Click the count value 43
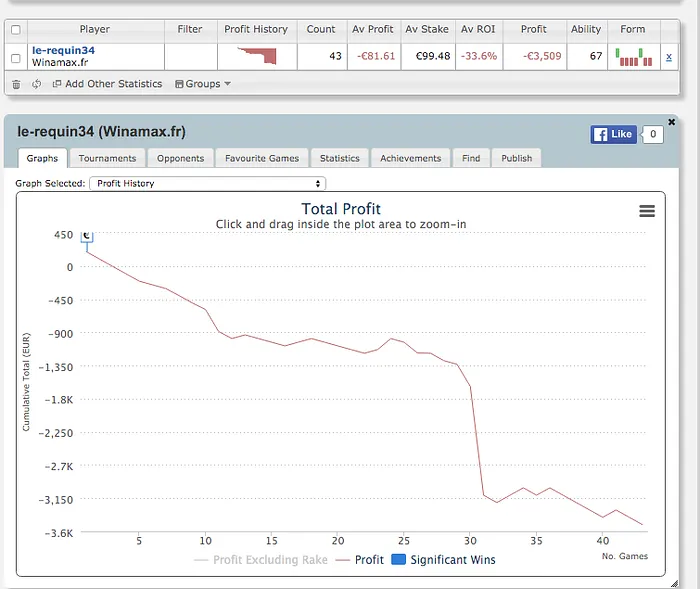This screenshot has height=589, width=700. tap(335, 56)
